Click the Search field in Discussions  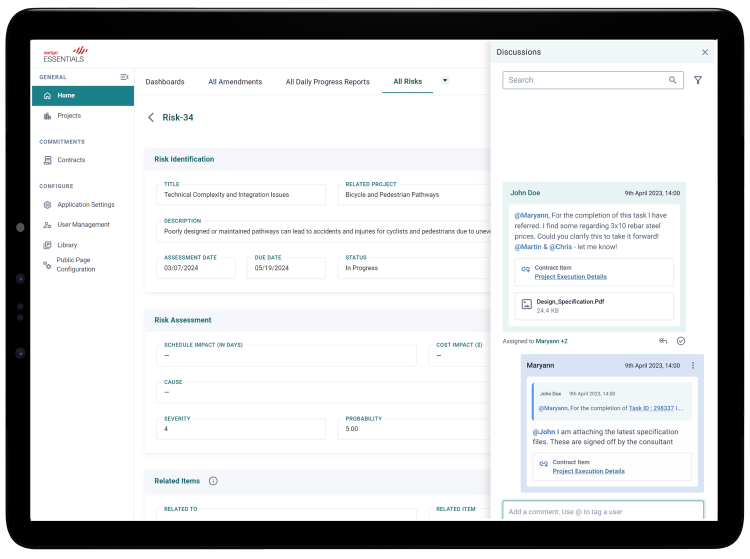point(585,80)
